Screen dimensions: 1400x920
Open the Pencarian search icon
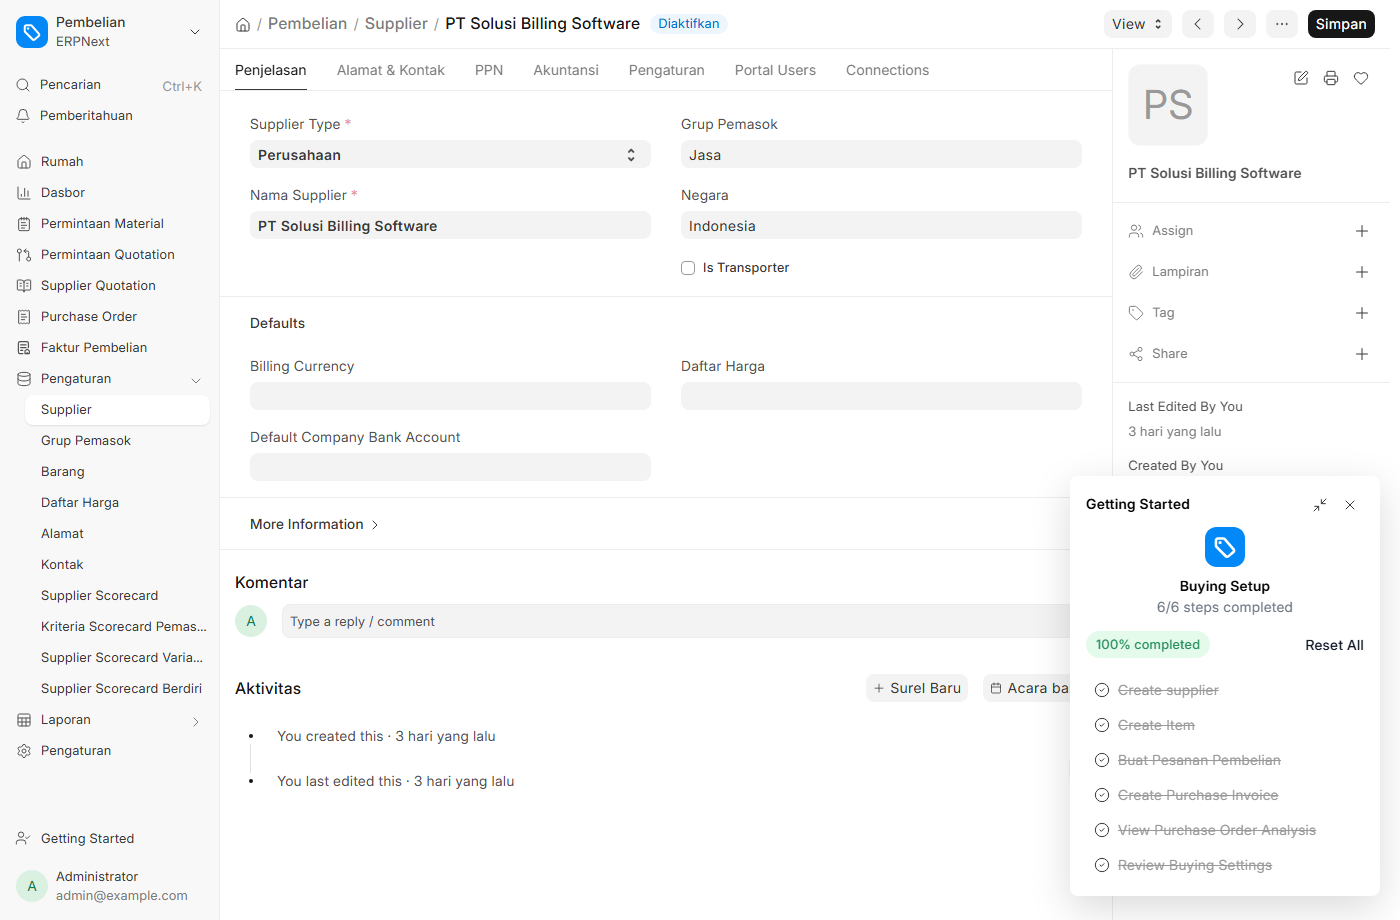23,85
